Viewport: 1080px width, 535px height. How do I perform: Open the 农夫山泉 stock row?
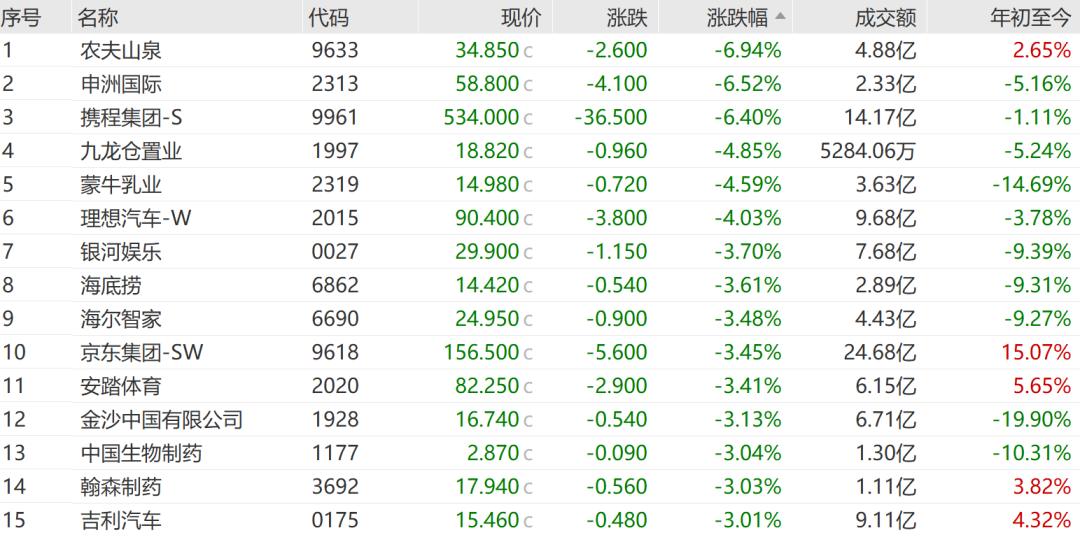click(x=121, y=51)
